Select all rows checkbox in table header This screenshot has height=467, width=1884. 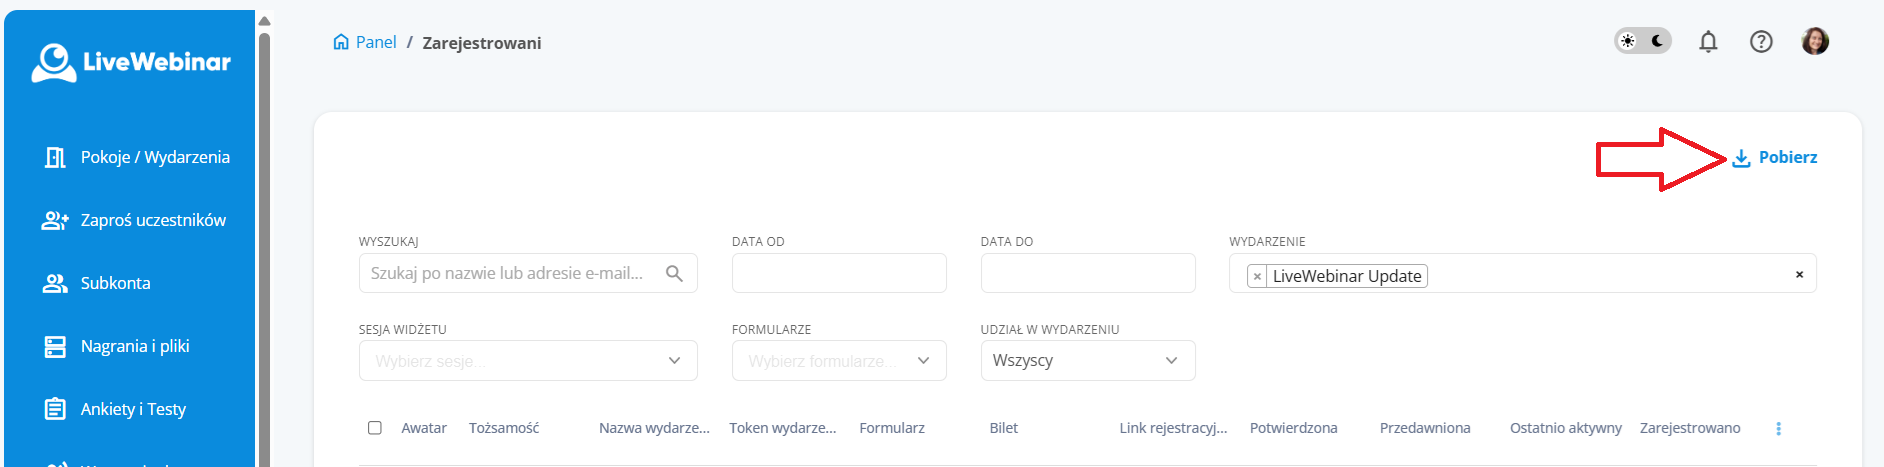pyautogui.click(x=375, y=428)
